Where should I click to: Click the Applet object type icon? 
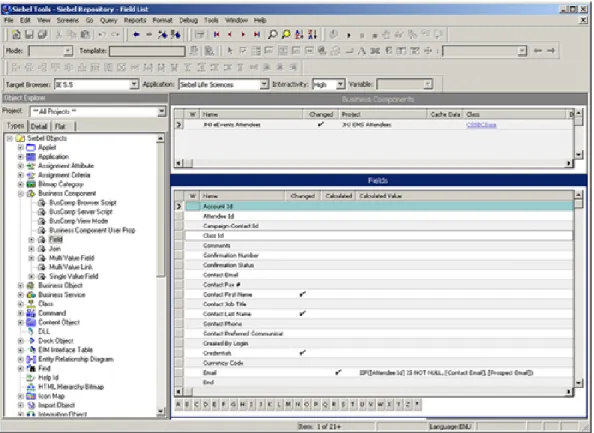click(x=31, y=147)
